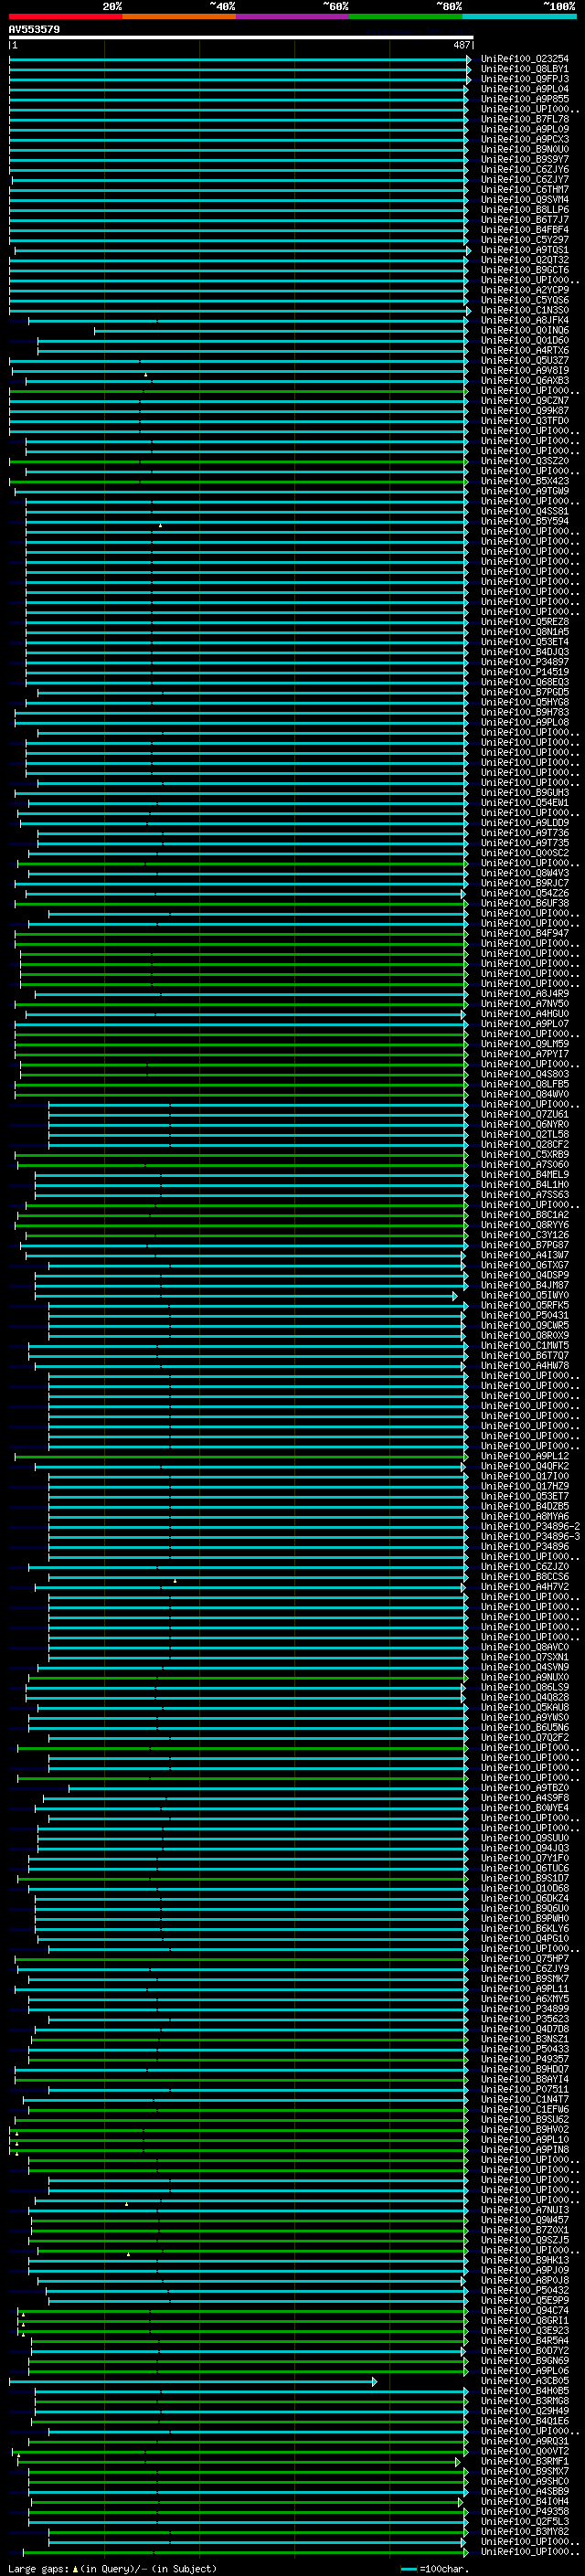Select the UniRef100_B3RMF1 entry
Image resolution: width=585 pixels, height=2576 pixels.
[x=524, y=2461]
